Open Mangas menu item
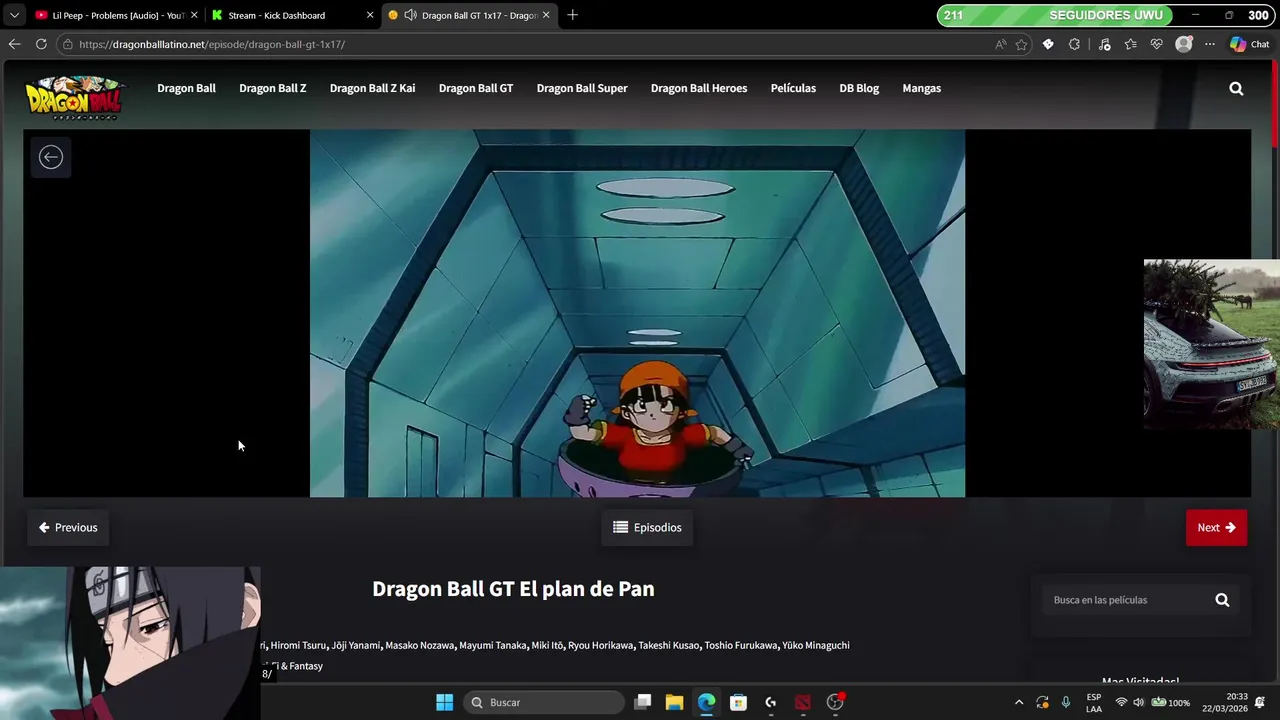Image resolution: width=1280 pixels, height=720 pixels. point(921,88)
